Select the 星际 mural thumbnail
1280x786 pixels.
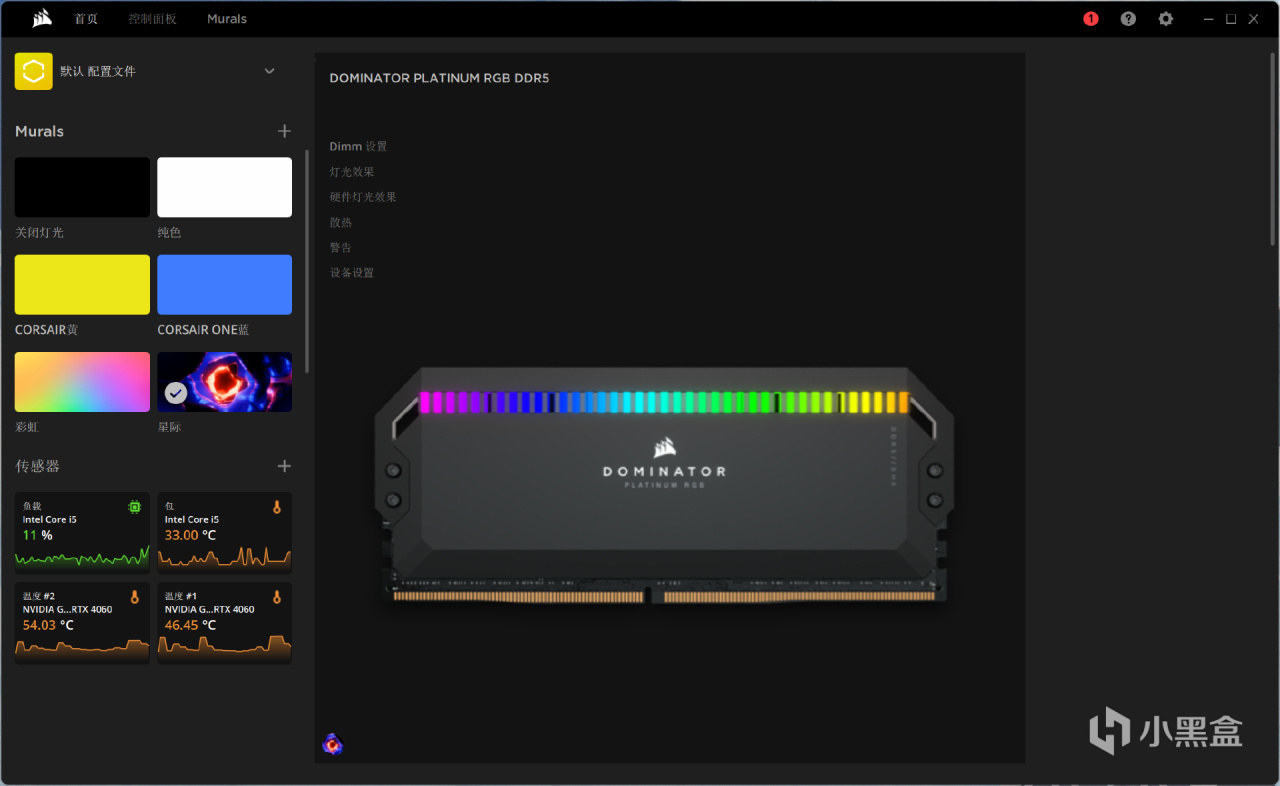224,382
